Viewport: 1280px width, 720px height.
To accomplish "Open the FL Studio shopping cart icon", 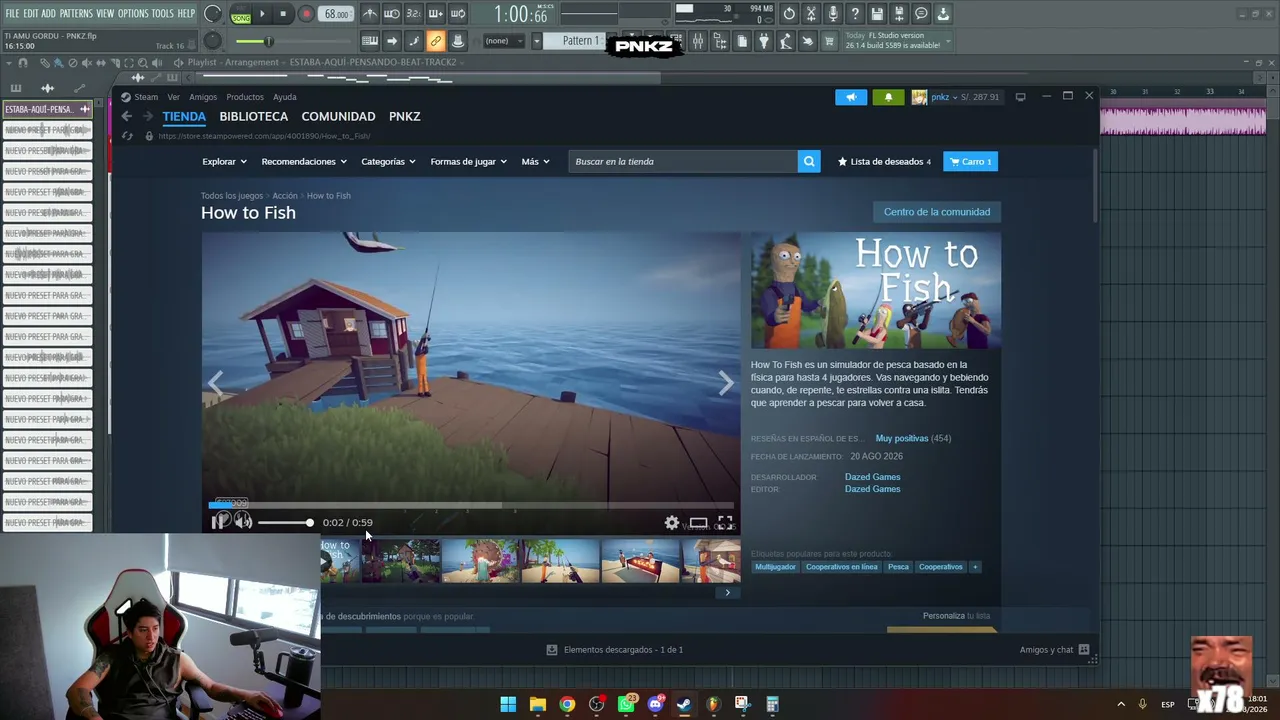I will (829, 41).
